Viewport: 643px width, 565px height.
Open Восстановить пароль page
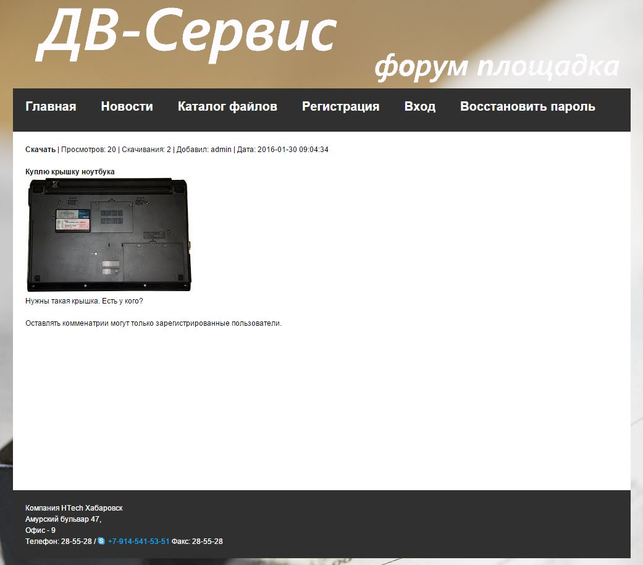pos(528,107)
